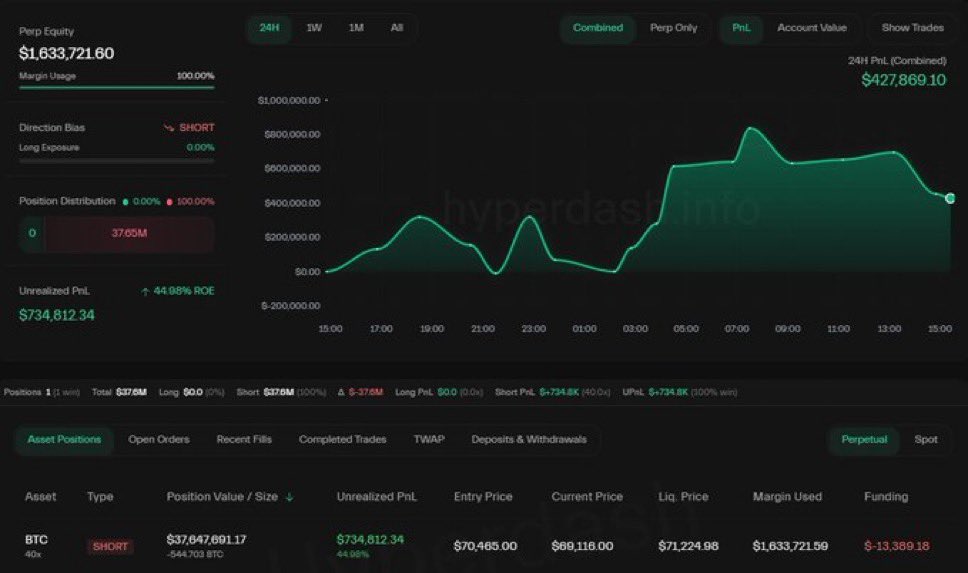Open the Open Orders tab
This screenshot has height=573, width=968.
point(159,440)
